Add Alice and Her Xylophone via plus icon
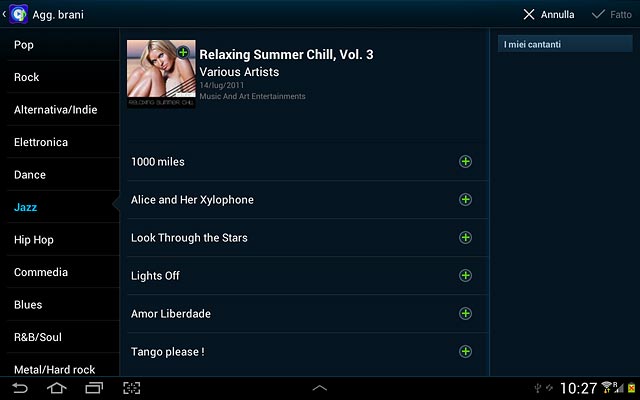Viewport: 640px width, 400px height. pos(465,200)
